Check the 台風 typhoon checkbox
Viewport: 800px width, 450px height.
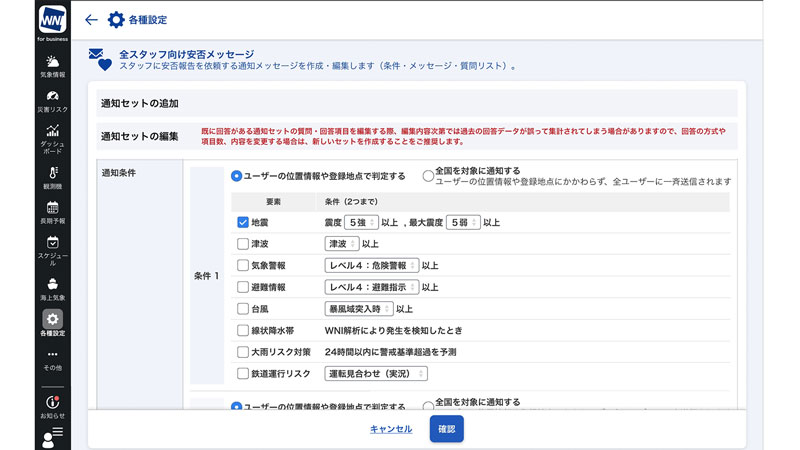click(243, 309)
